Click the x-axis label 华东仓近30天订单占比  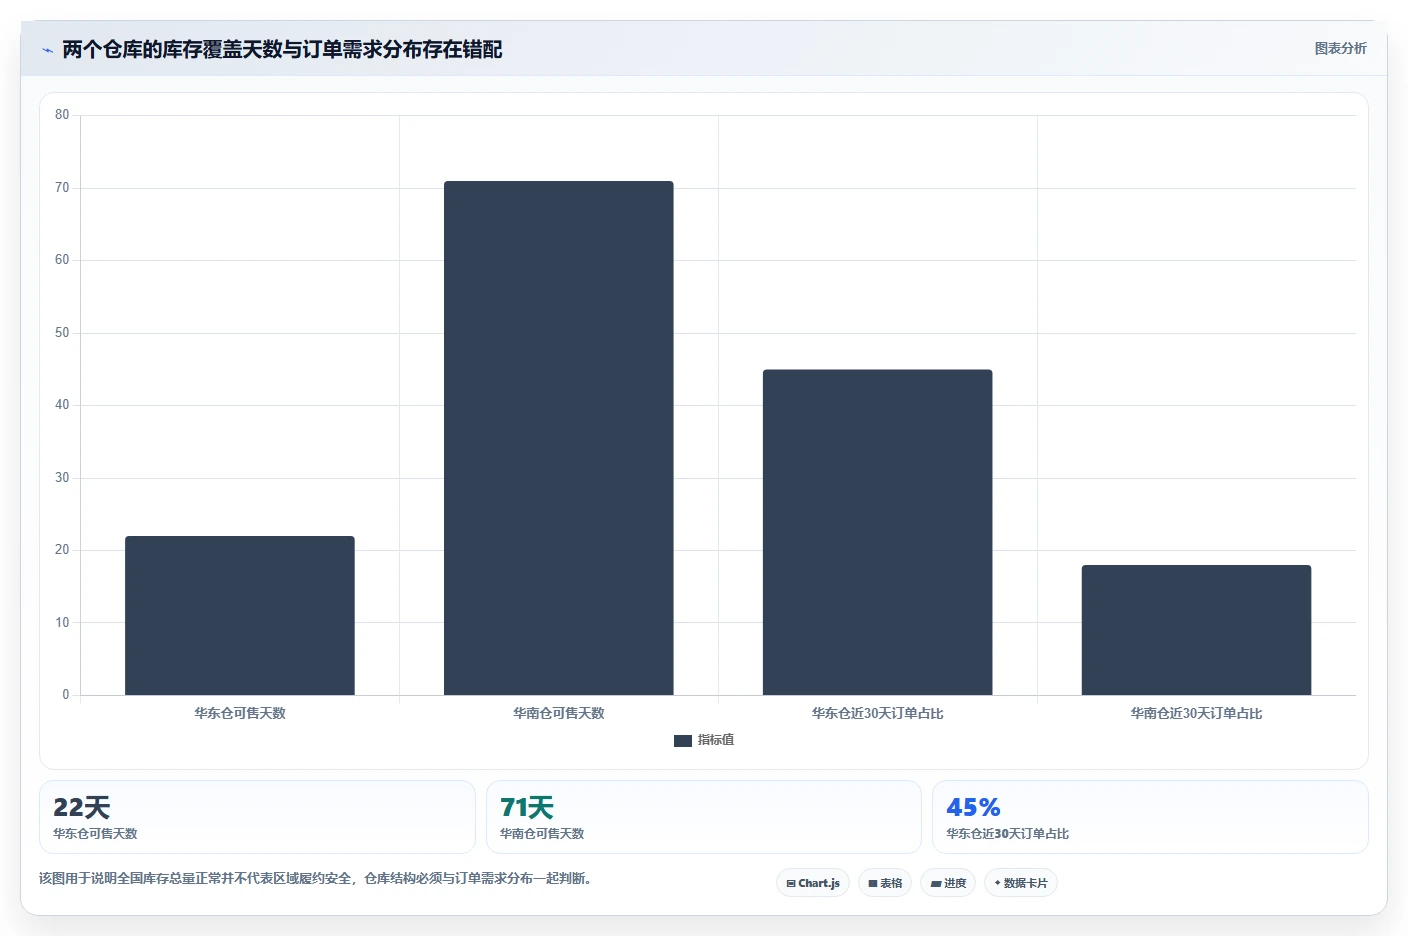pyautogui.click(x=878, y=713)
